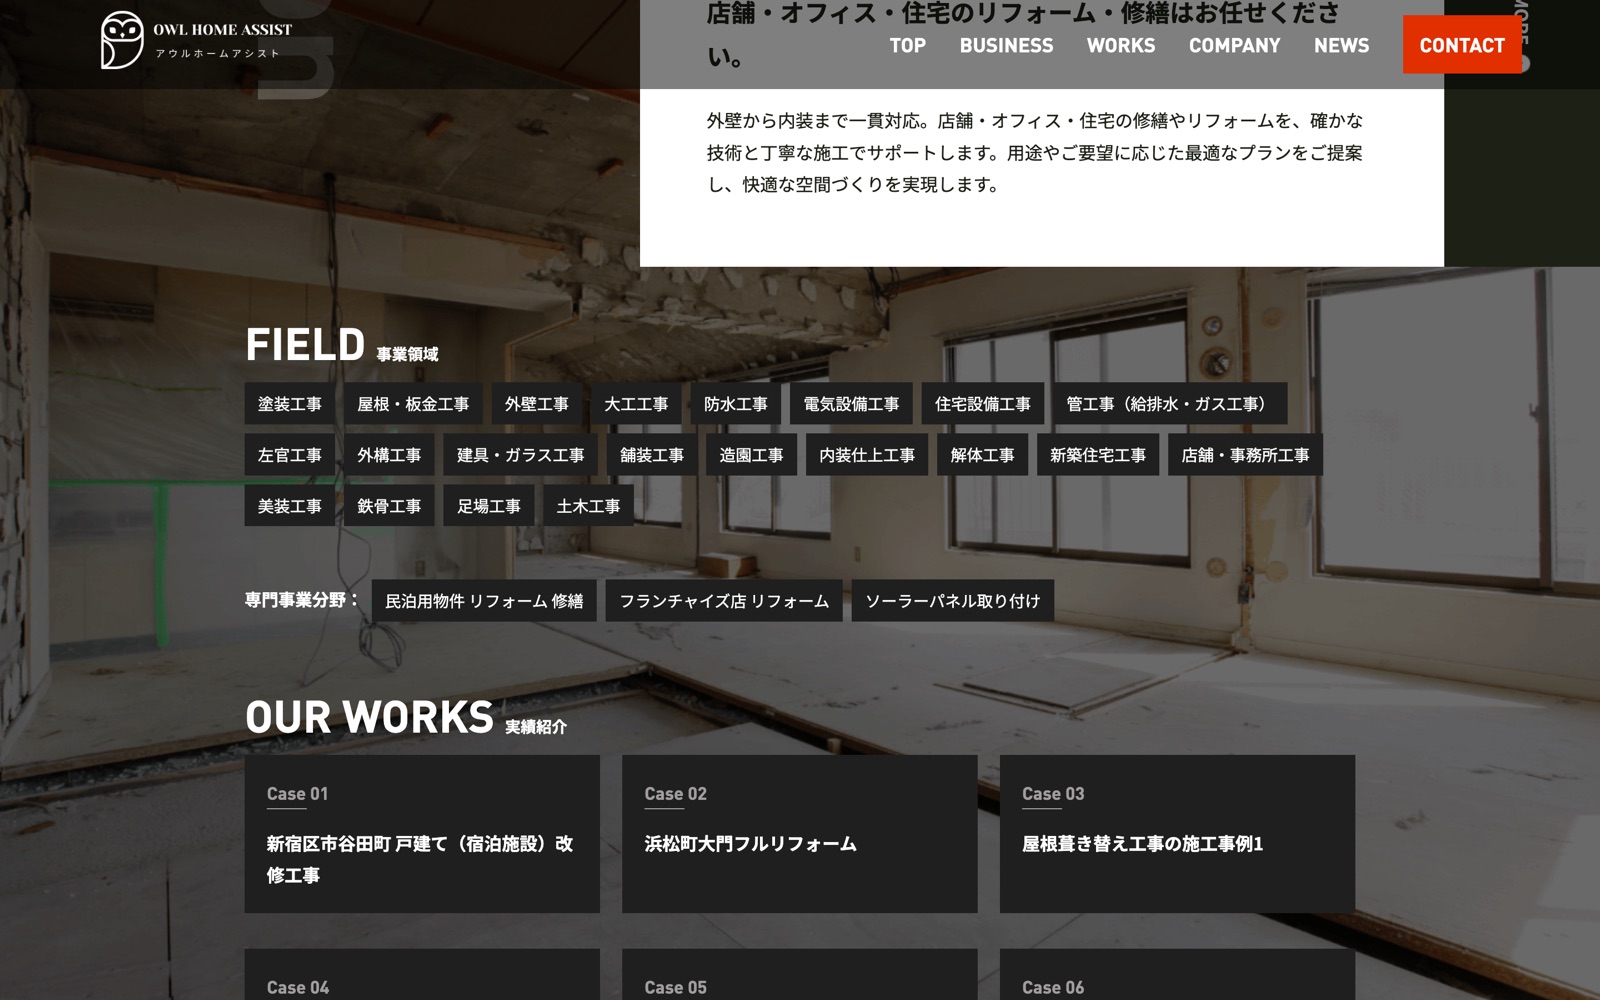Open the Case 05 card
1600x1000 pixels.
[x=800, y=975]
